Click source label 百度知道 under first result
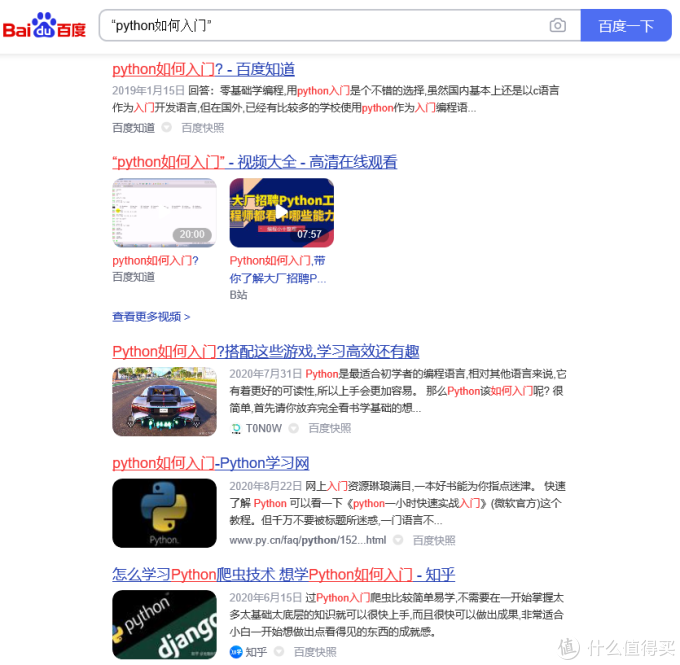The image size is (680, 665). (134, 128)
